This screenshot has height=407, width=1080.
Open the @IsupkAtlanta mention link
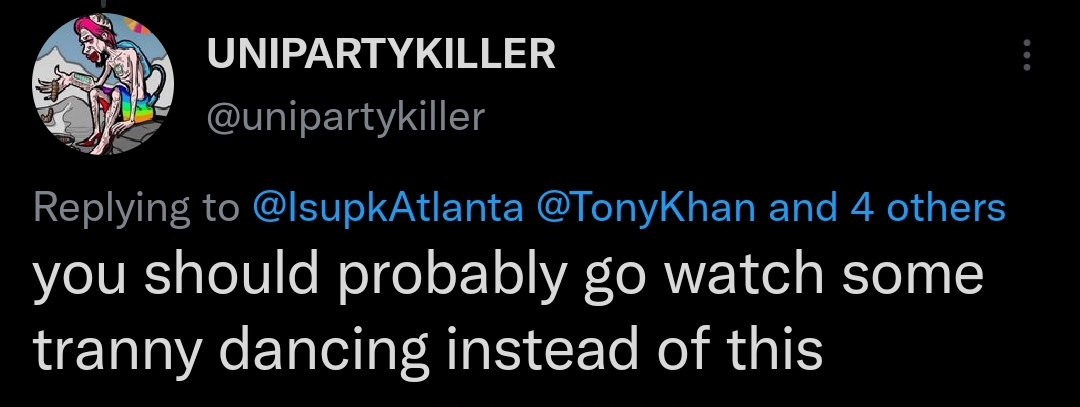[x=388, y=207]
